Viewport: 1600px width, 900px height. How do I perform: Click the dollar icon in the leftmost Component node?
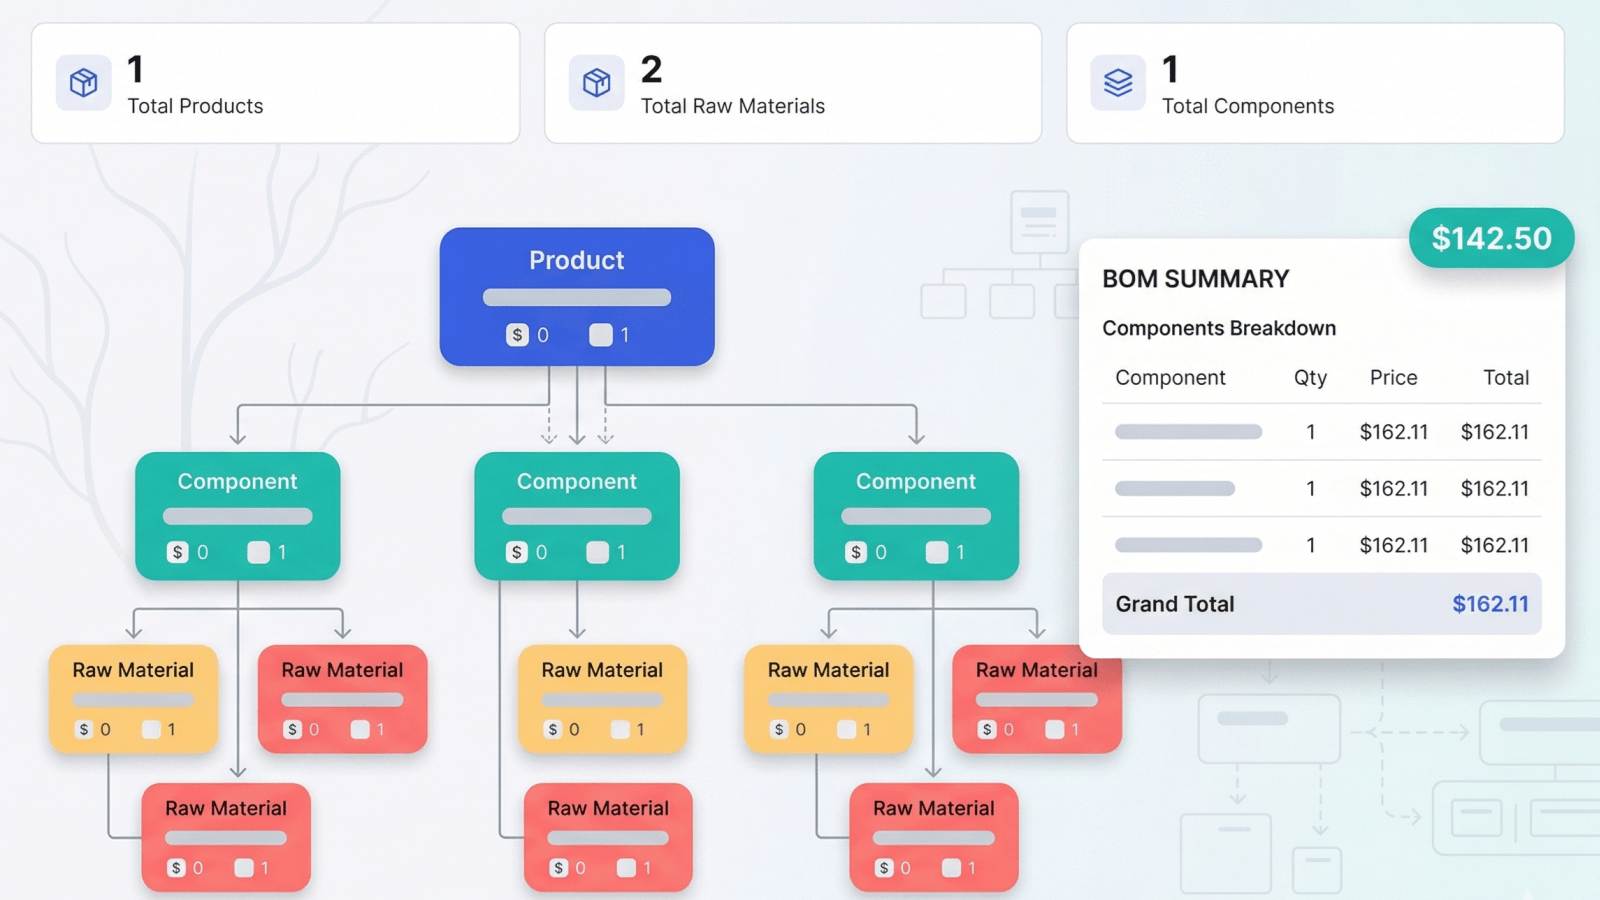(178, 552)
